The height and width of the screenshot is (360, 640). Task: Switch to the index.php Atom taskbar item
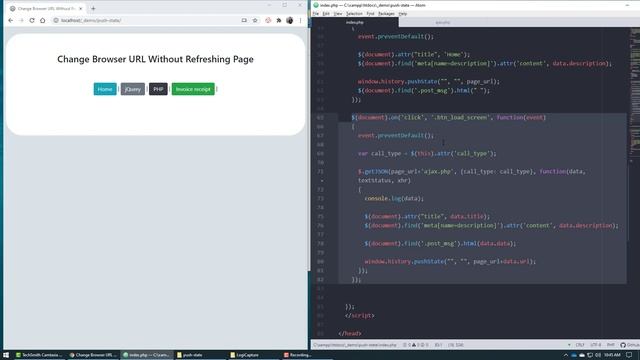[147, 355]
